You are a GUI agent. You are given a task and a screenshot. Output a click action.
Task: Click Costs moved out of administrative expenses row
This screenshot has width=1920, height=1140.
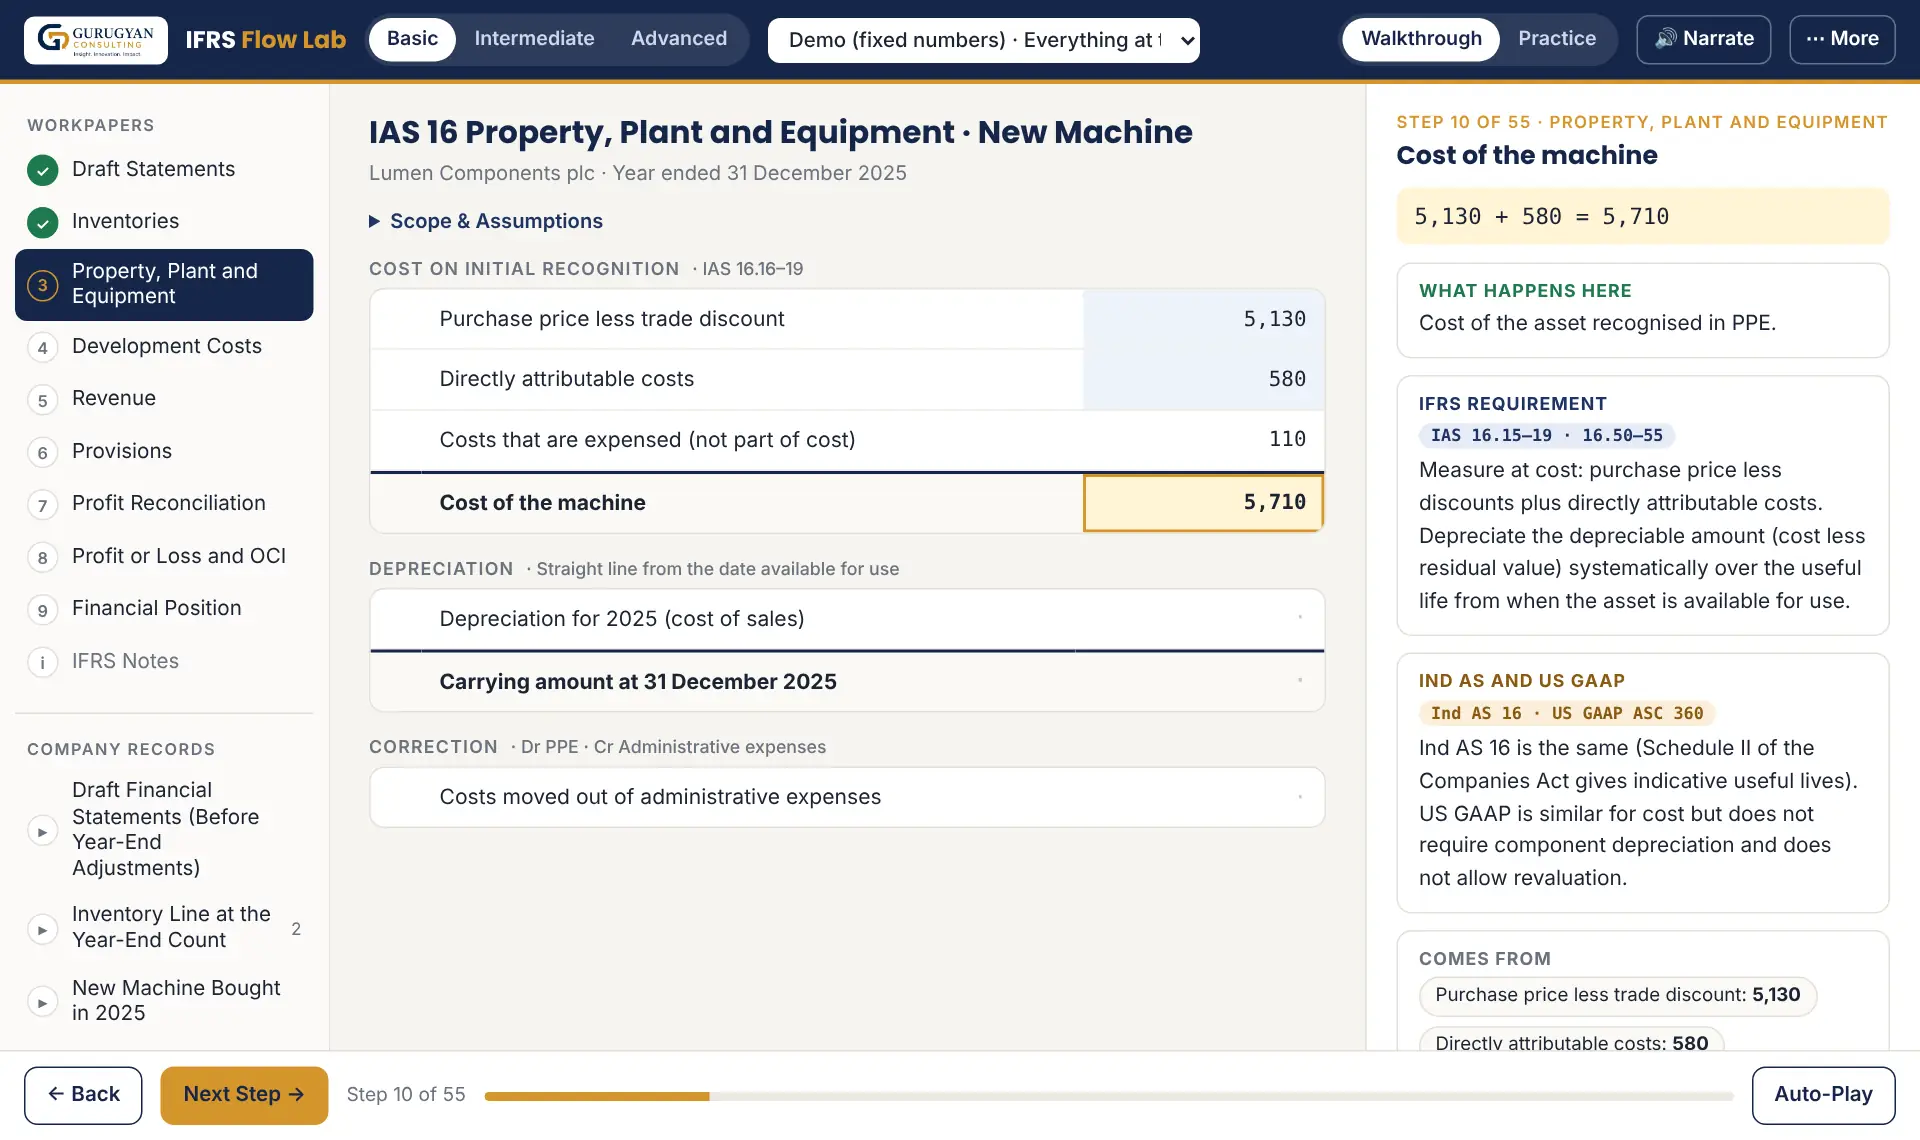pyautogui.click(x=847, y=798)
